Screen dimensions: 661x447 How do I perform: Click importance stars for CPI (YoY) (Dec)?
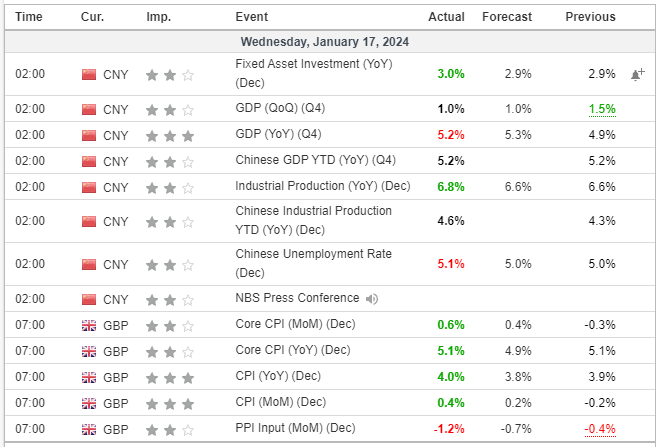(x=169, y=376)
